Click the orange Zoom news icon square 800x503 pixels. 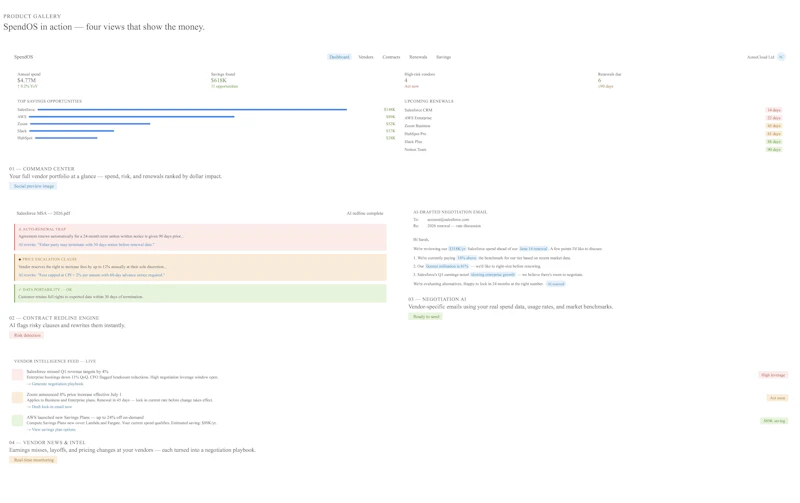[x=17, y=397]
